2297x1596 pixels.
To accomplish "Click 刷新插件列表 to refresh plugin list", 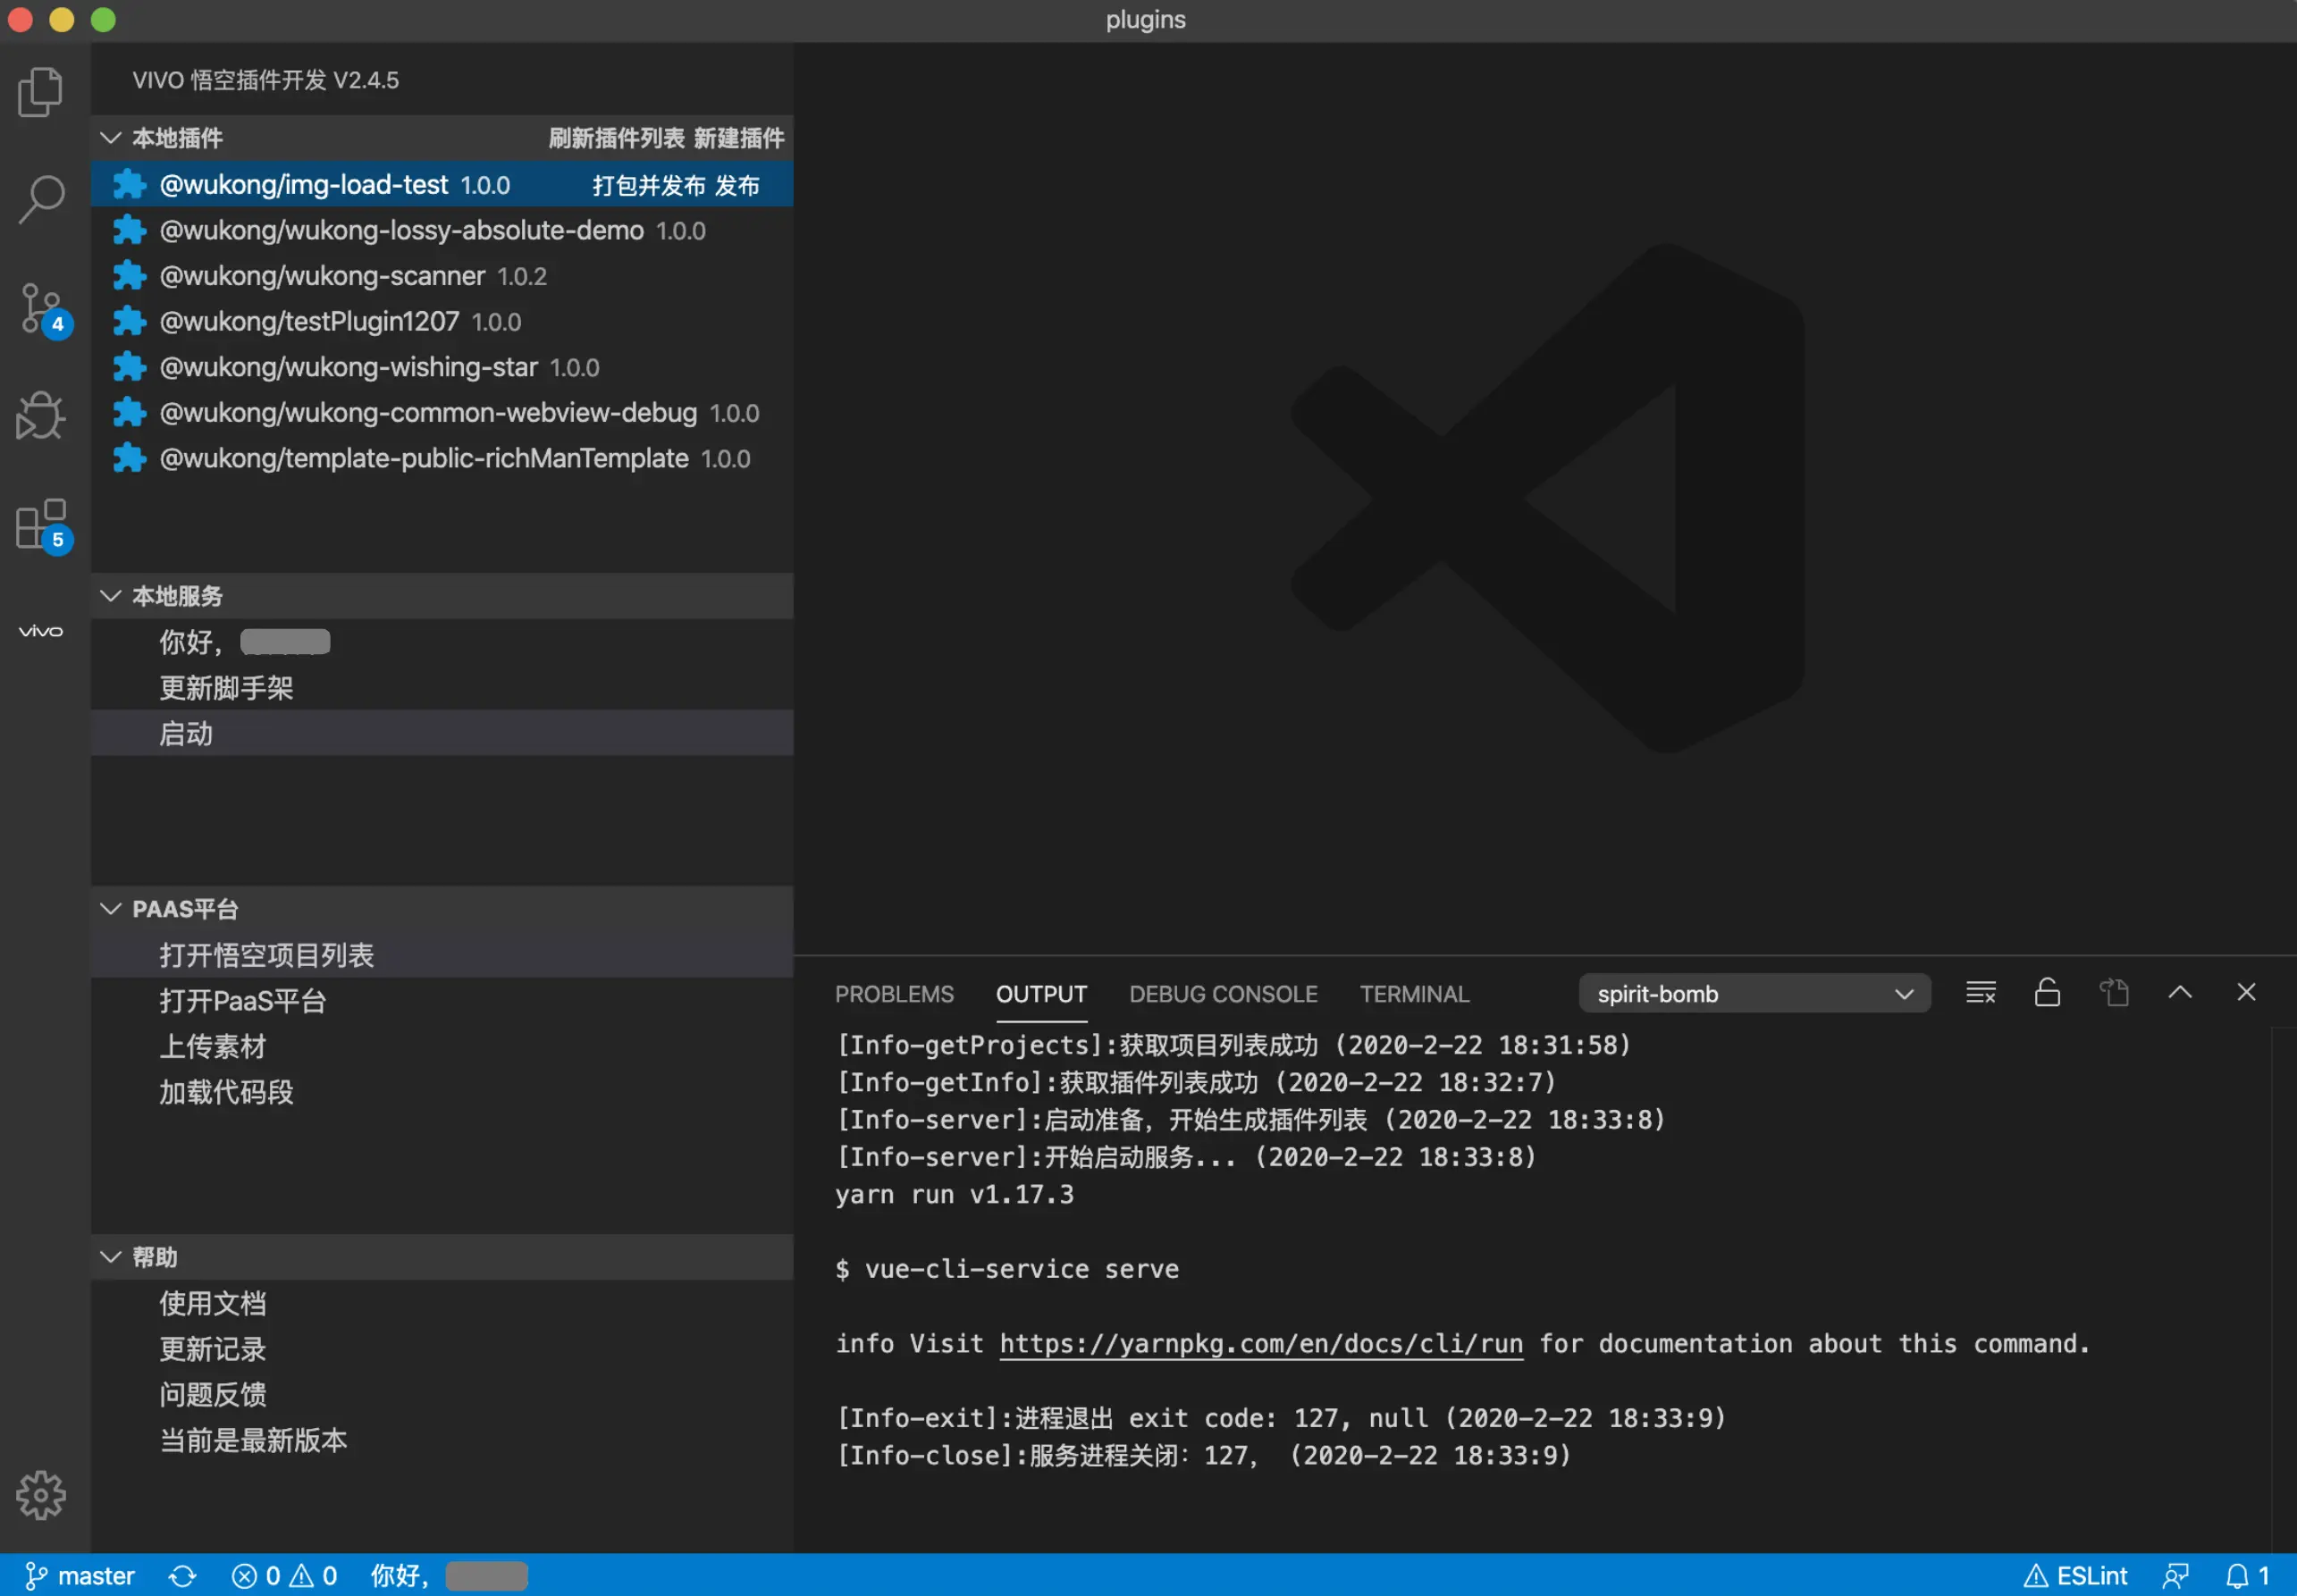I will 616,138.
